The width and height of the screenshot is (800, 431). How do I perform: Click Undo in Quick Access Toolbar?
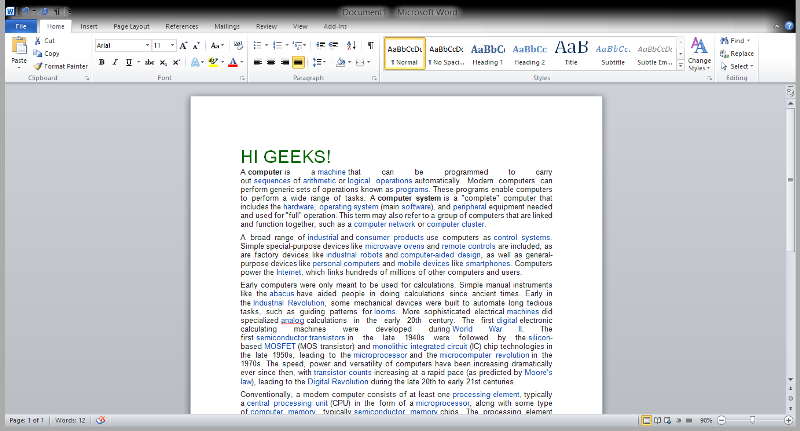pyautogui.click(x=26, y=11)
